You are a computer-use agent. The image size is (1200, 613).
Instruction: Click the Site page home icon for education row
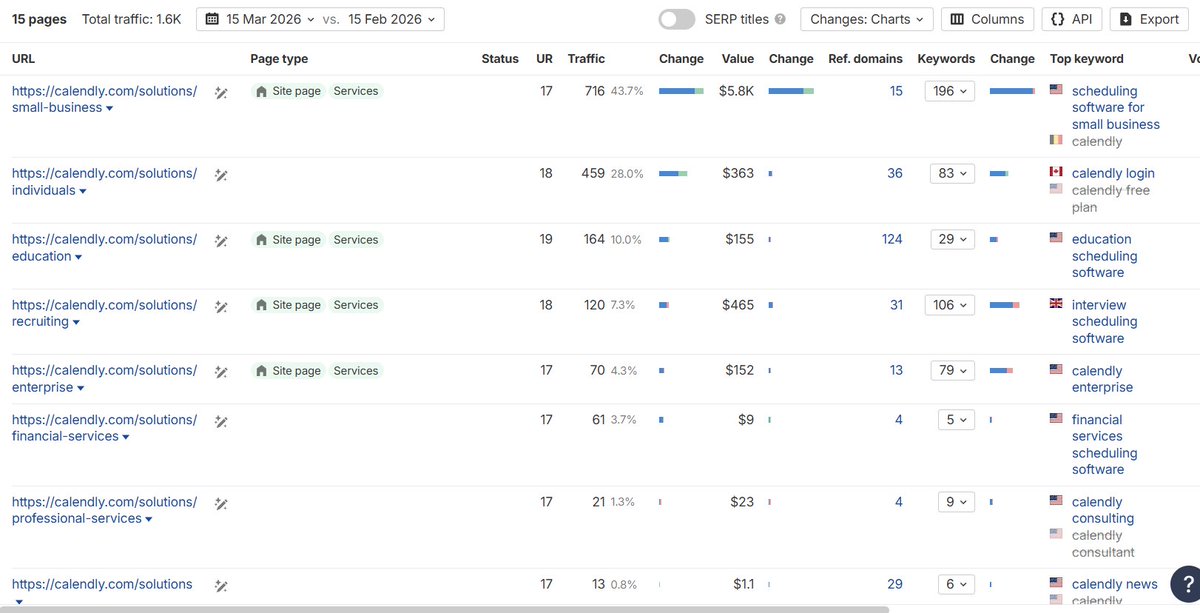coord(262,240)
